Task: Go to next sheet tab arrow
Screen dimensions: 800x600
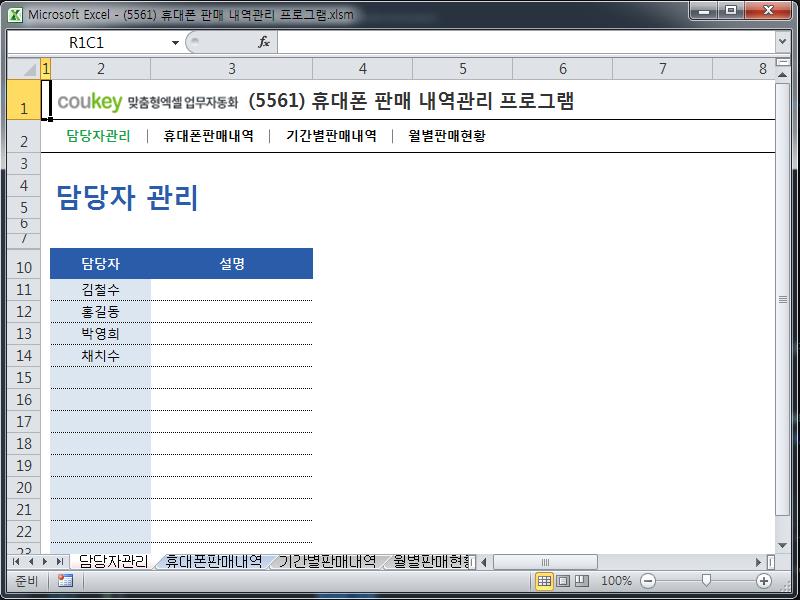Action: coord(45,562)
